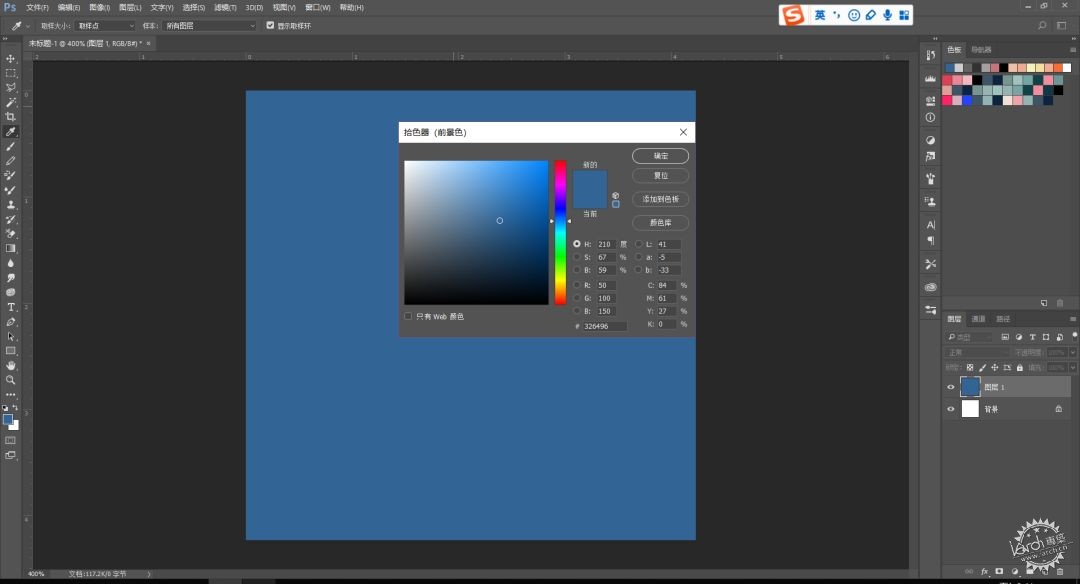
Task: Select the Magic Wand tool
Action: click(10, 102)
